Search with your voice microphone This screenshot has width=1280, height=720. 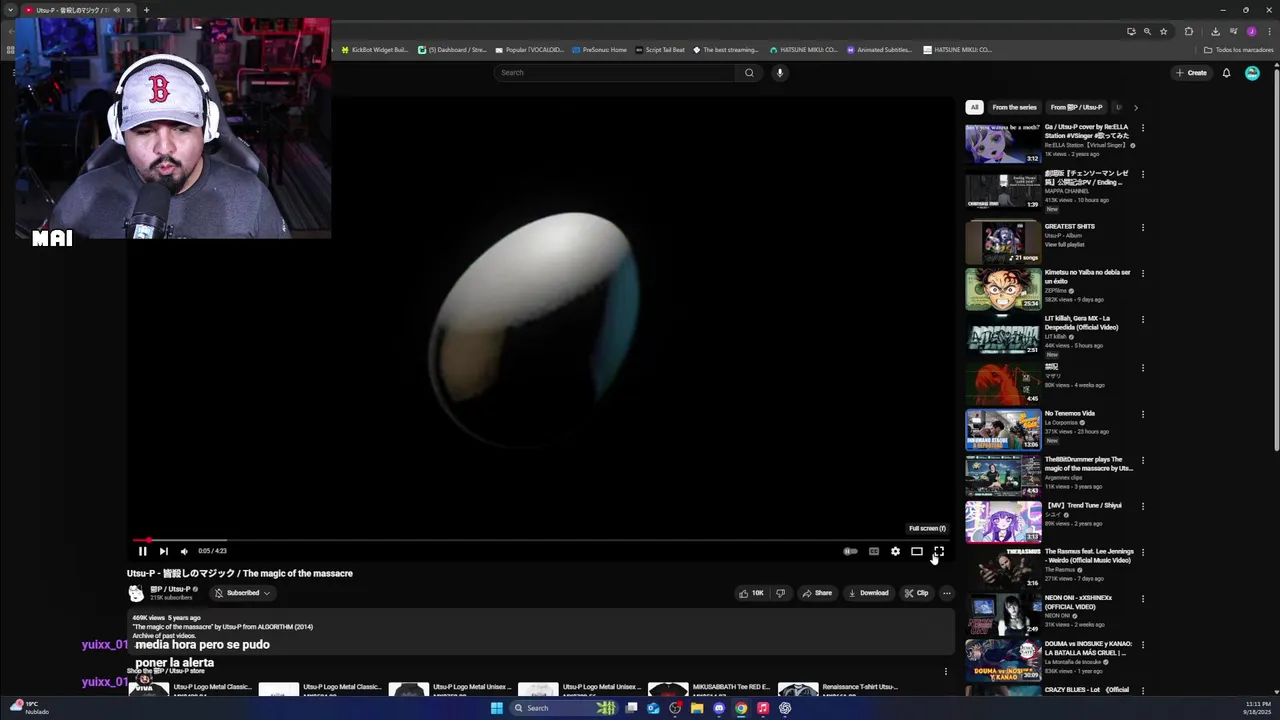tap(780, 73)
